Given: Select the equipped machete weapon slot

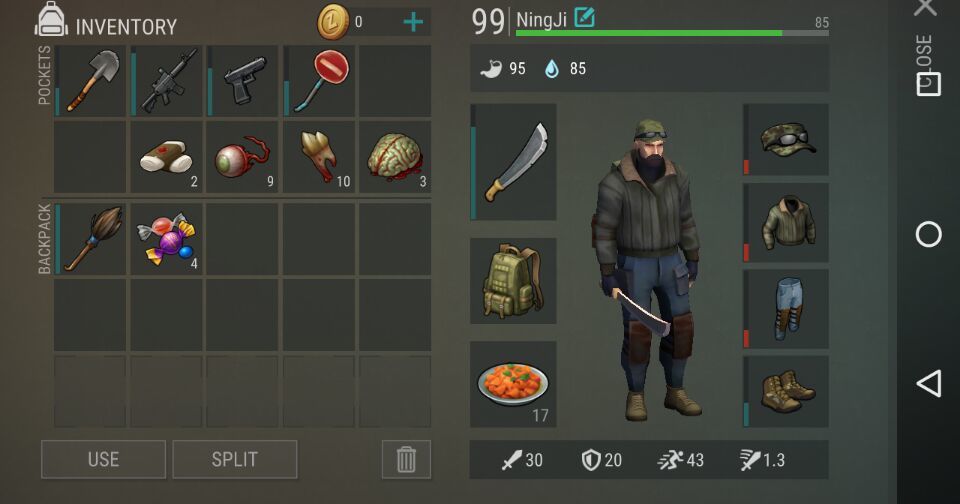Looking at the screenshot, I should pyautogui.click(x=513, y=162).
